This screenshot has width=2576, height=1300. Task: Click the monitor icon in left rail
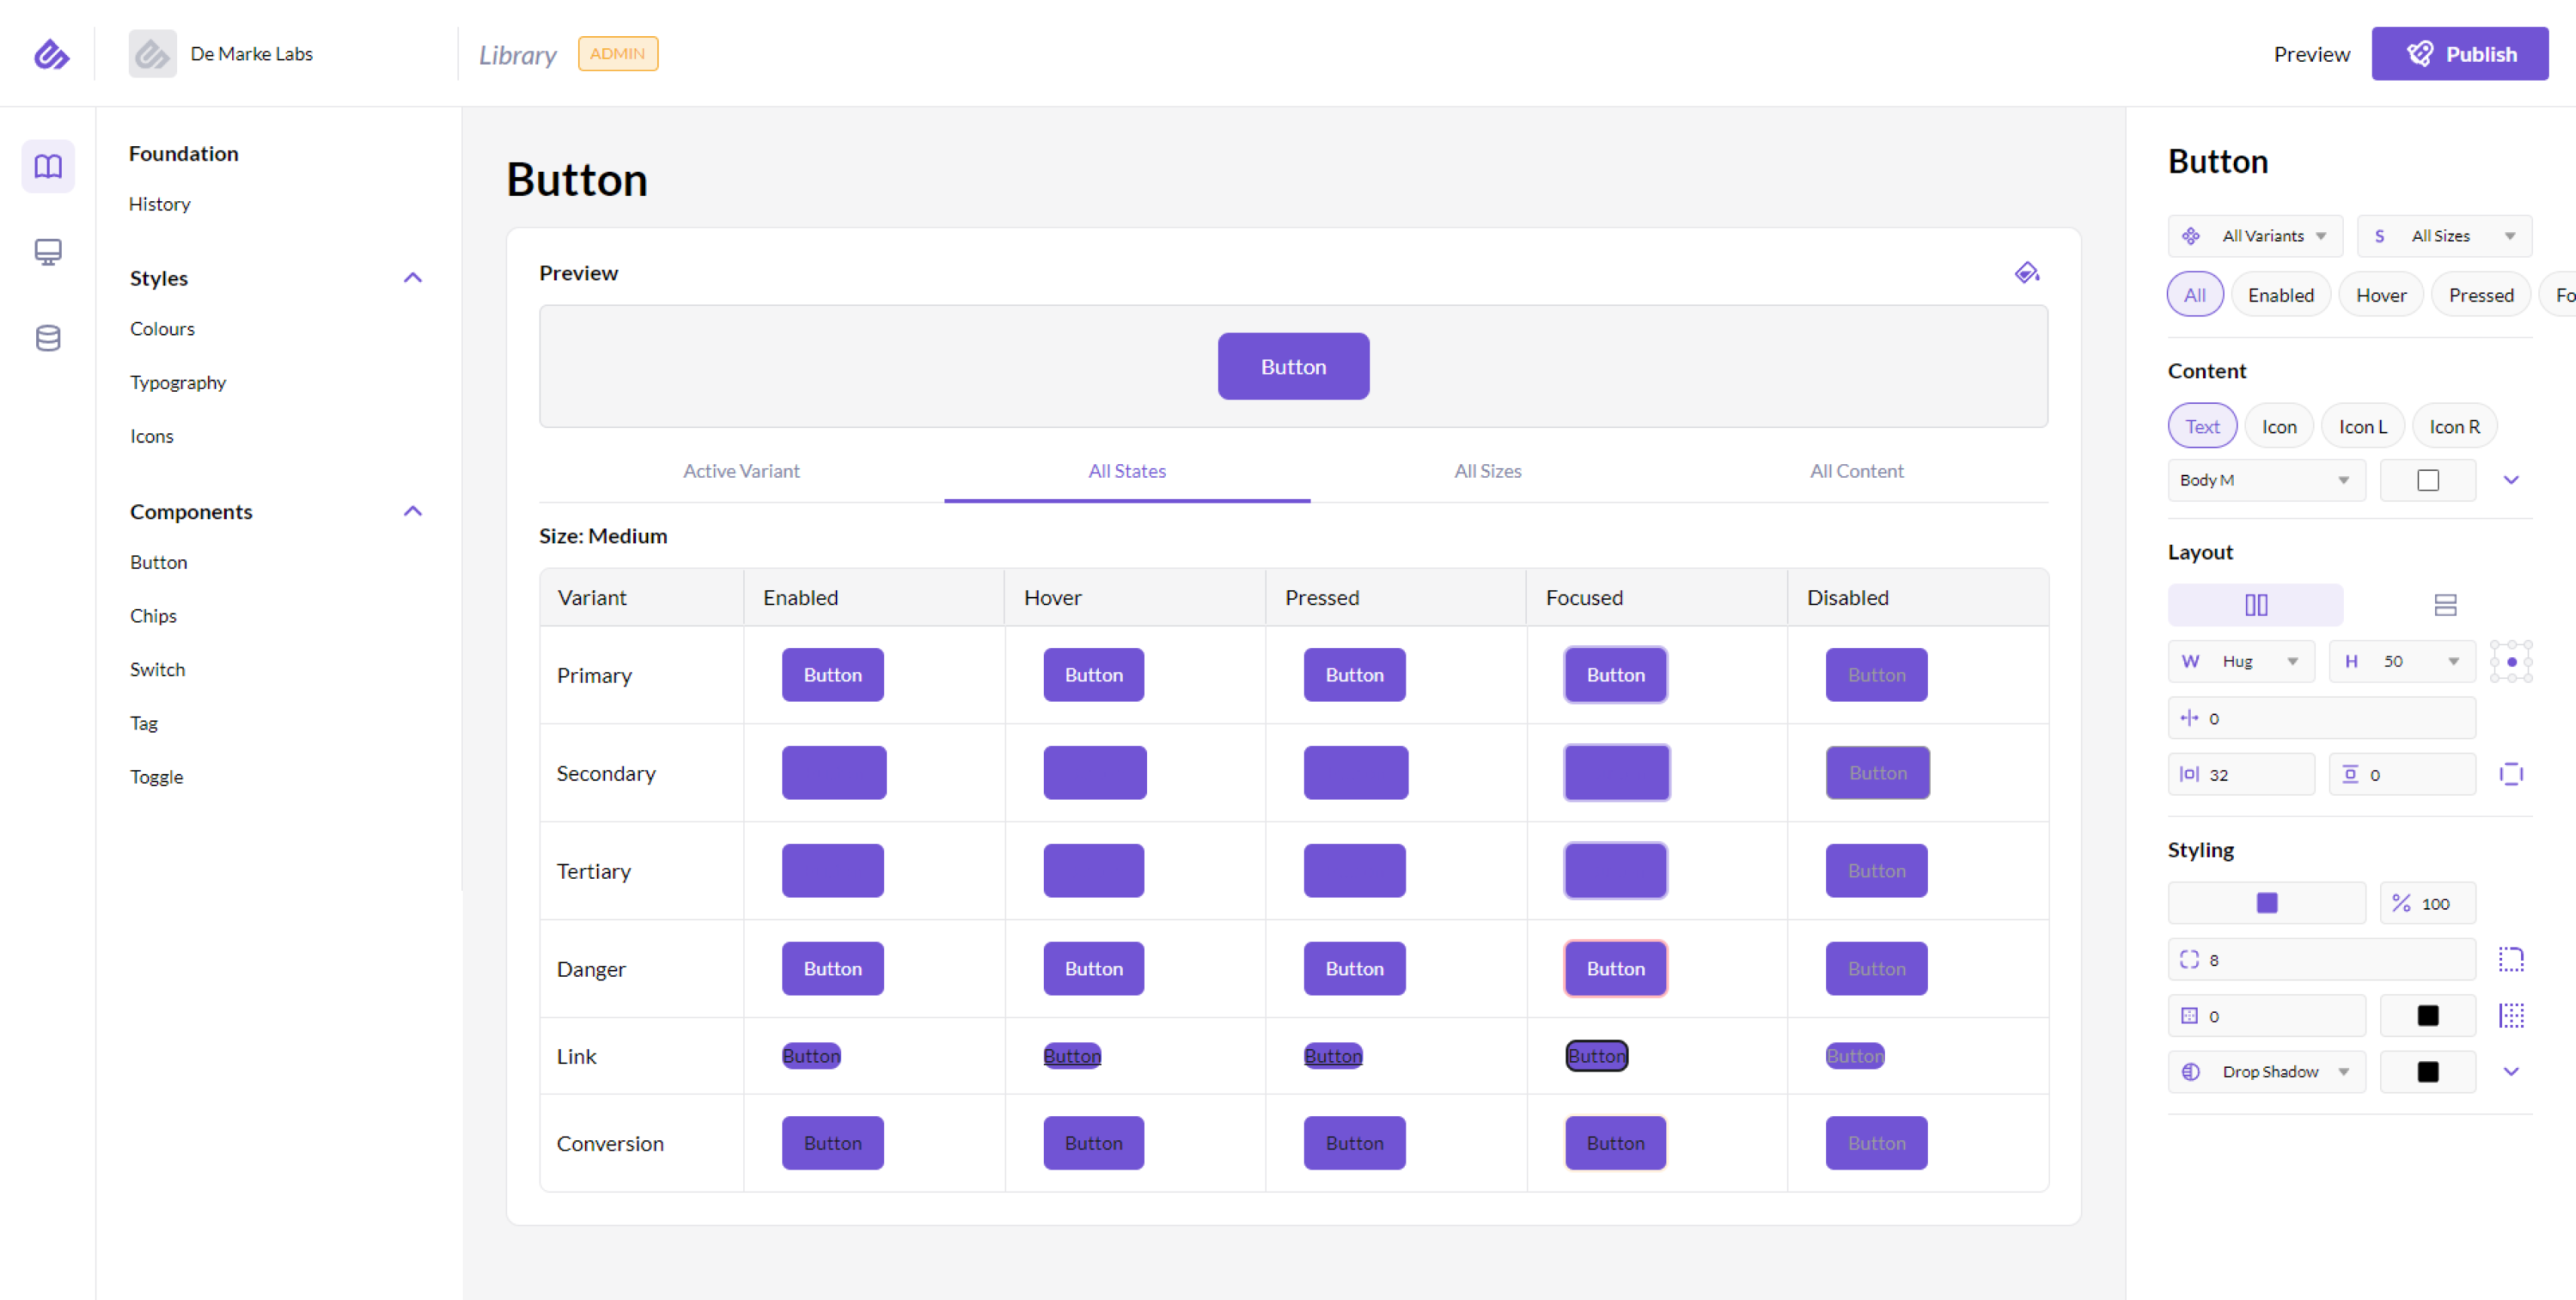click(x=48, y=251)
